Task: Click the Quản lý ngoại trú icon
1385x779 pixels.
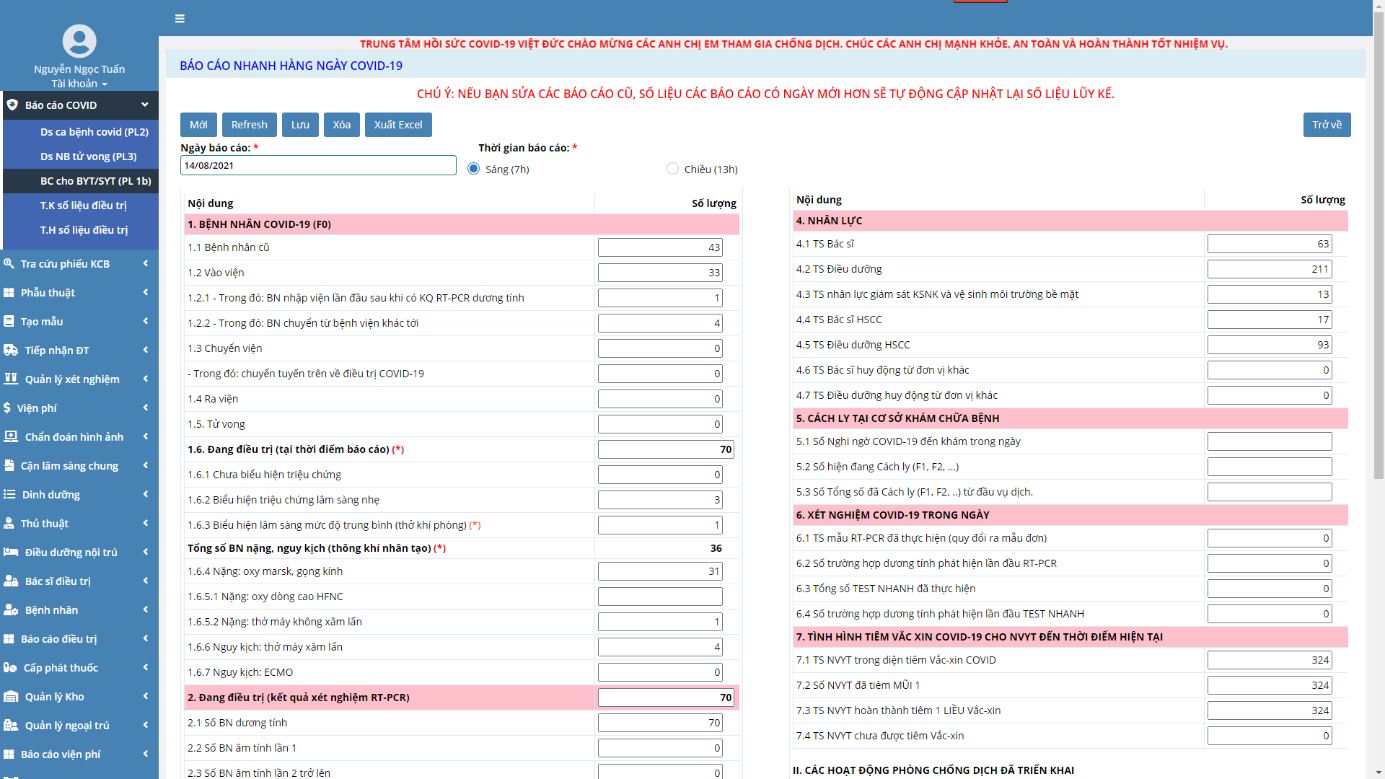Action: coord(10,725)
